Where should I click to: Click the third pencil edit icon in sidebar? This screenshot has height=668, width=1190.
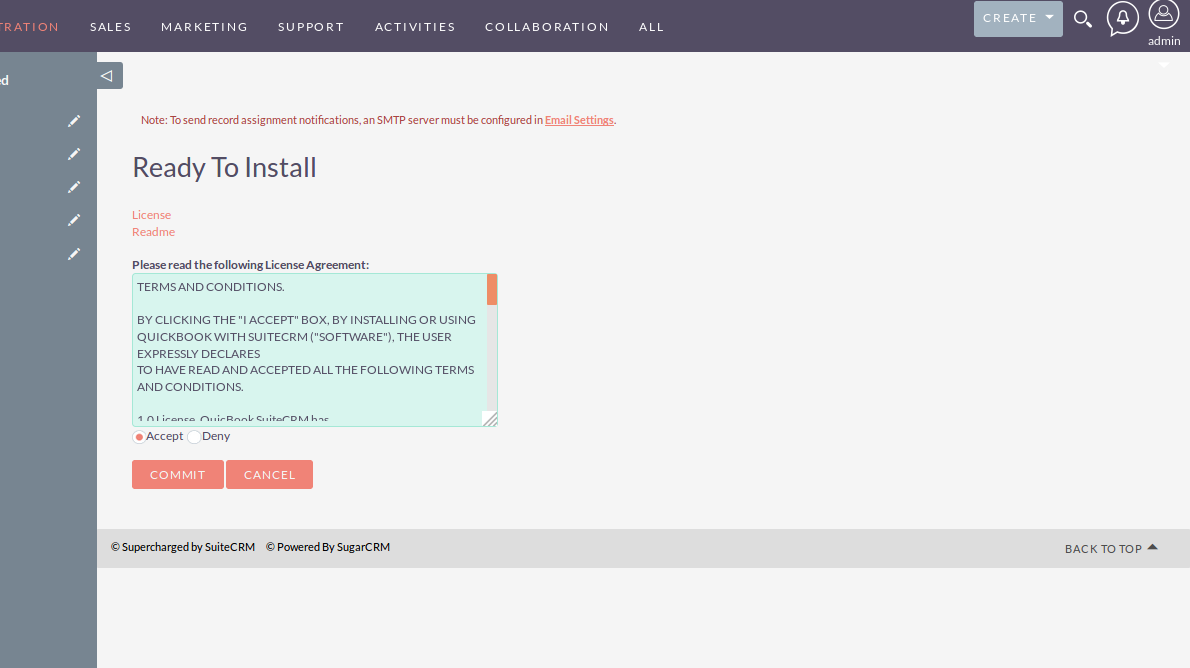pos(73,187)
